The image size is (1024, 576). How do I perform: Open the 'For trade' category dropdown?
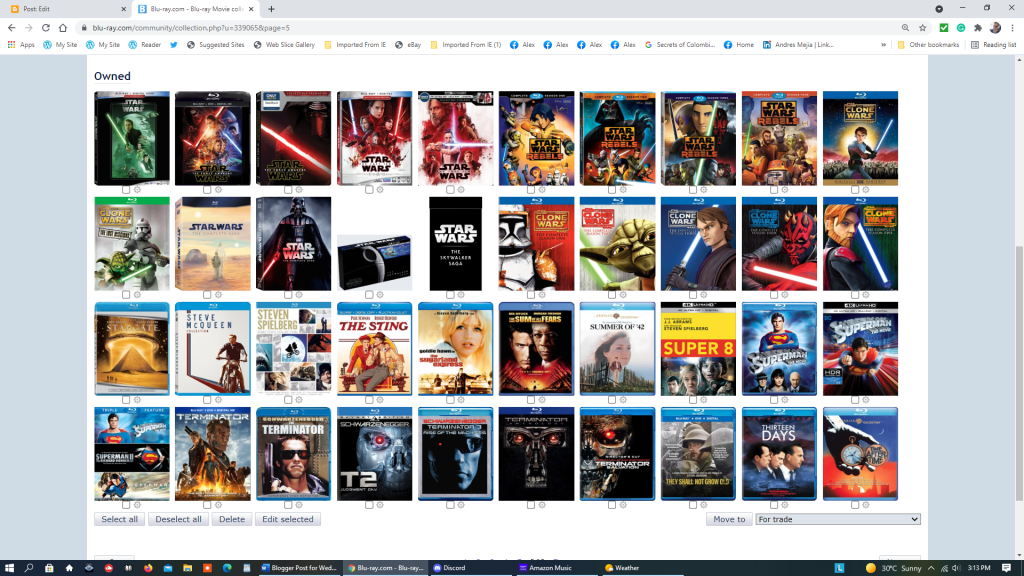click(x=837, y=519)
